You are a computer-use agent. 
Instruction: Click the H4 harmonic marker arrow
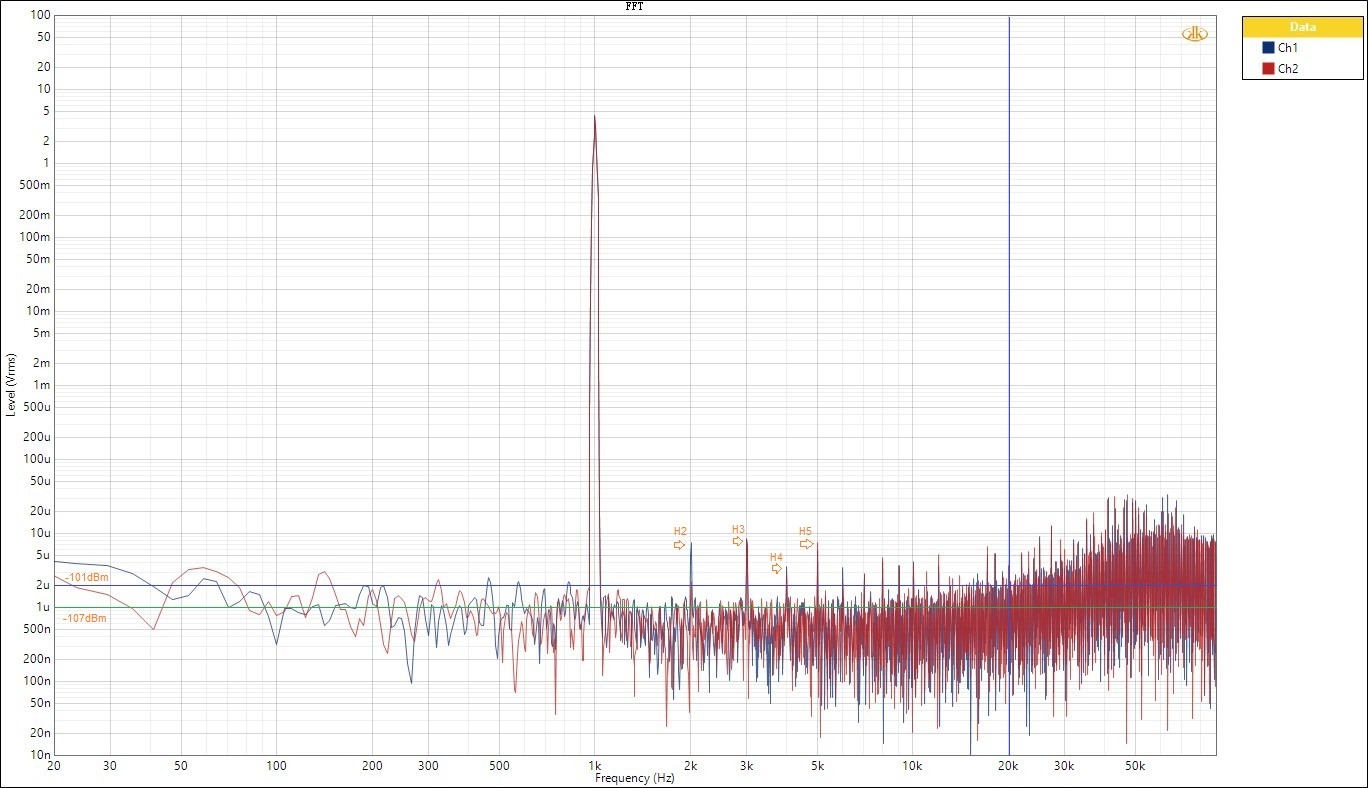(x=776, y=568)
